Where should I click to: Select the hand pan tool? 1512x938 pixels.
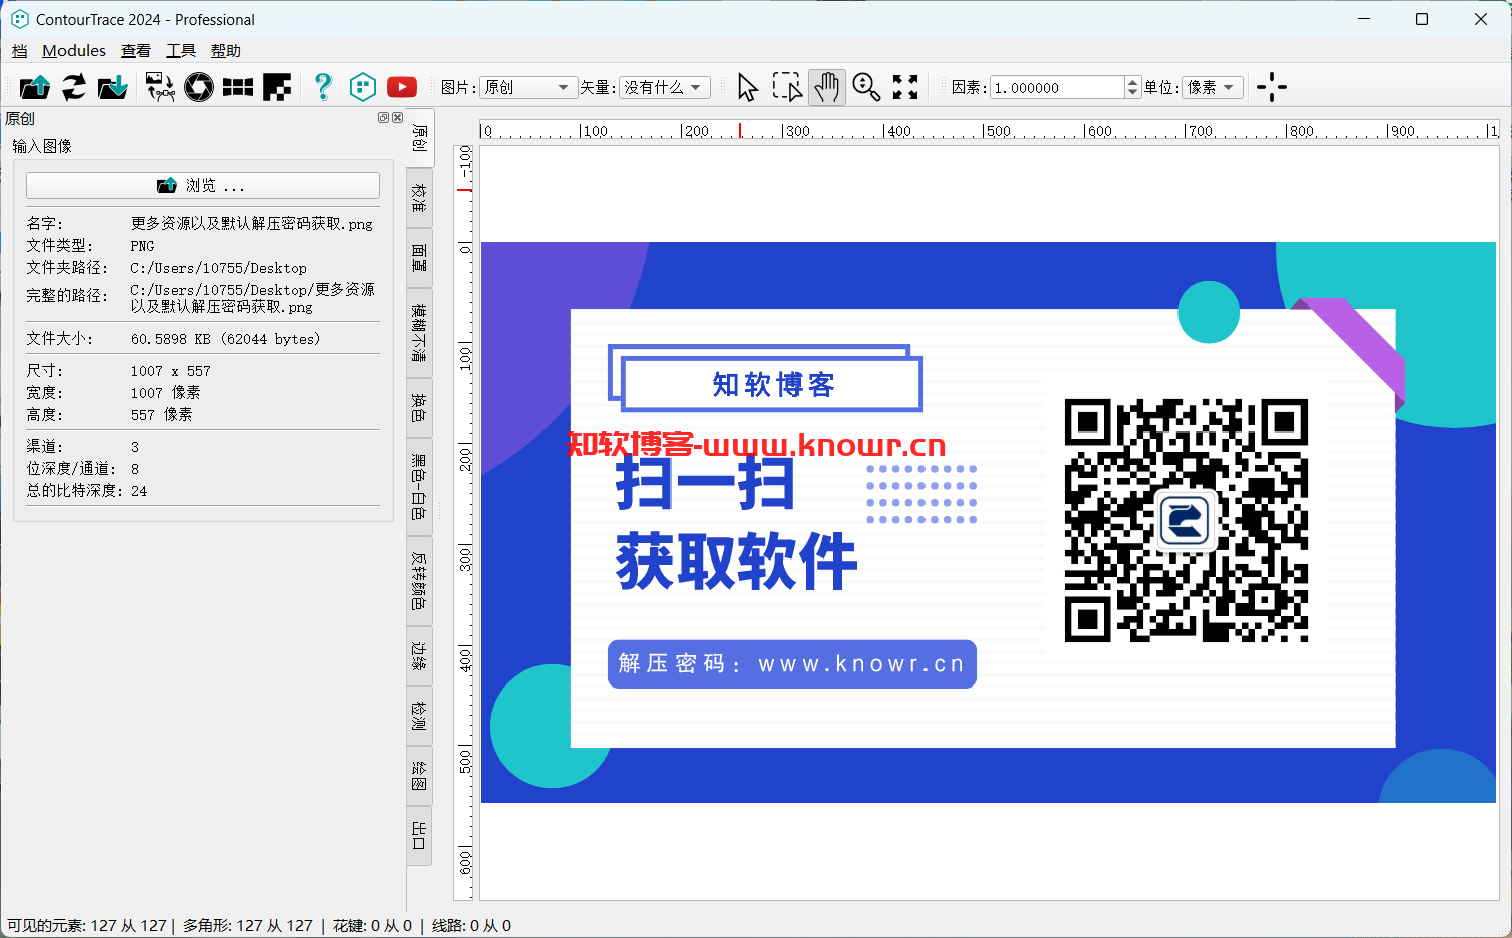tap(826, 87)
